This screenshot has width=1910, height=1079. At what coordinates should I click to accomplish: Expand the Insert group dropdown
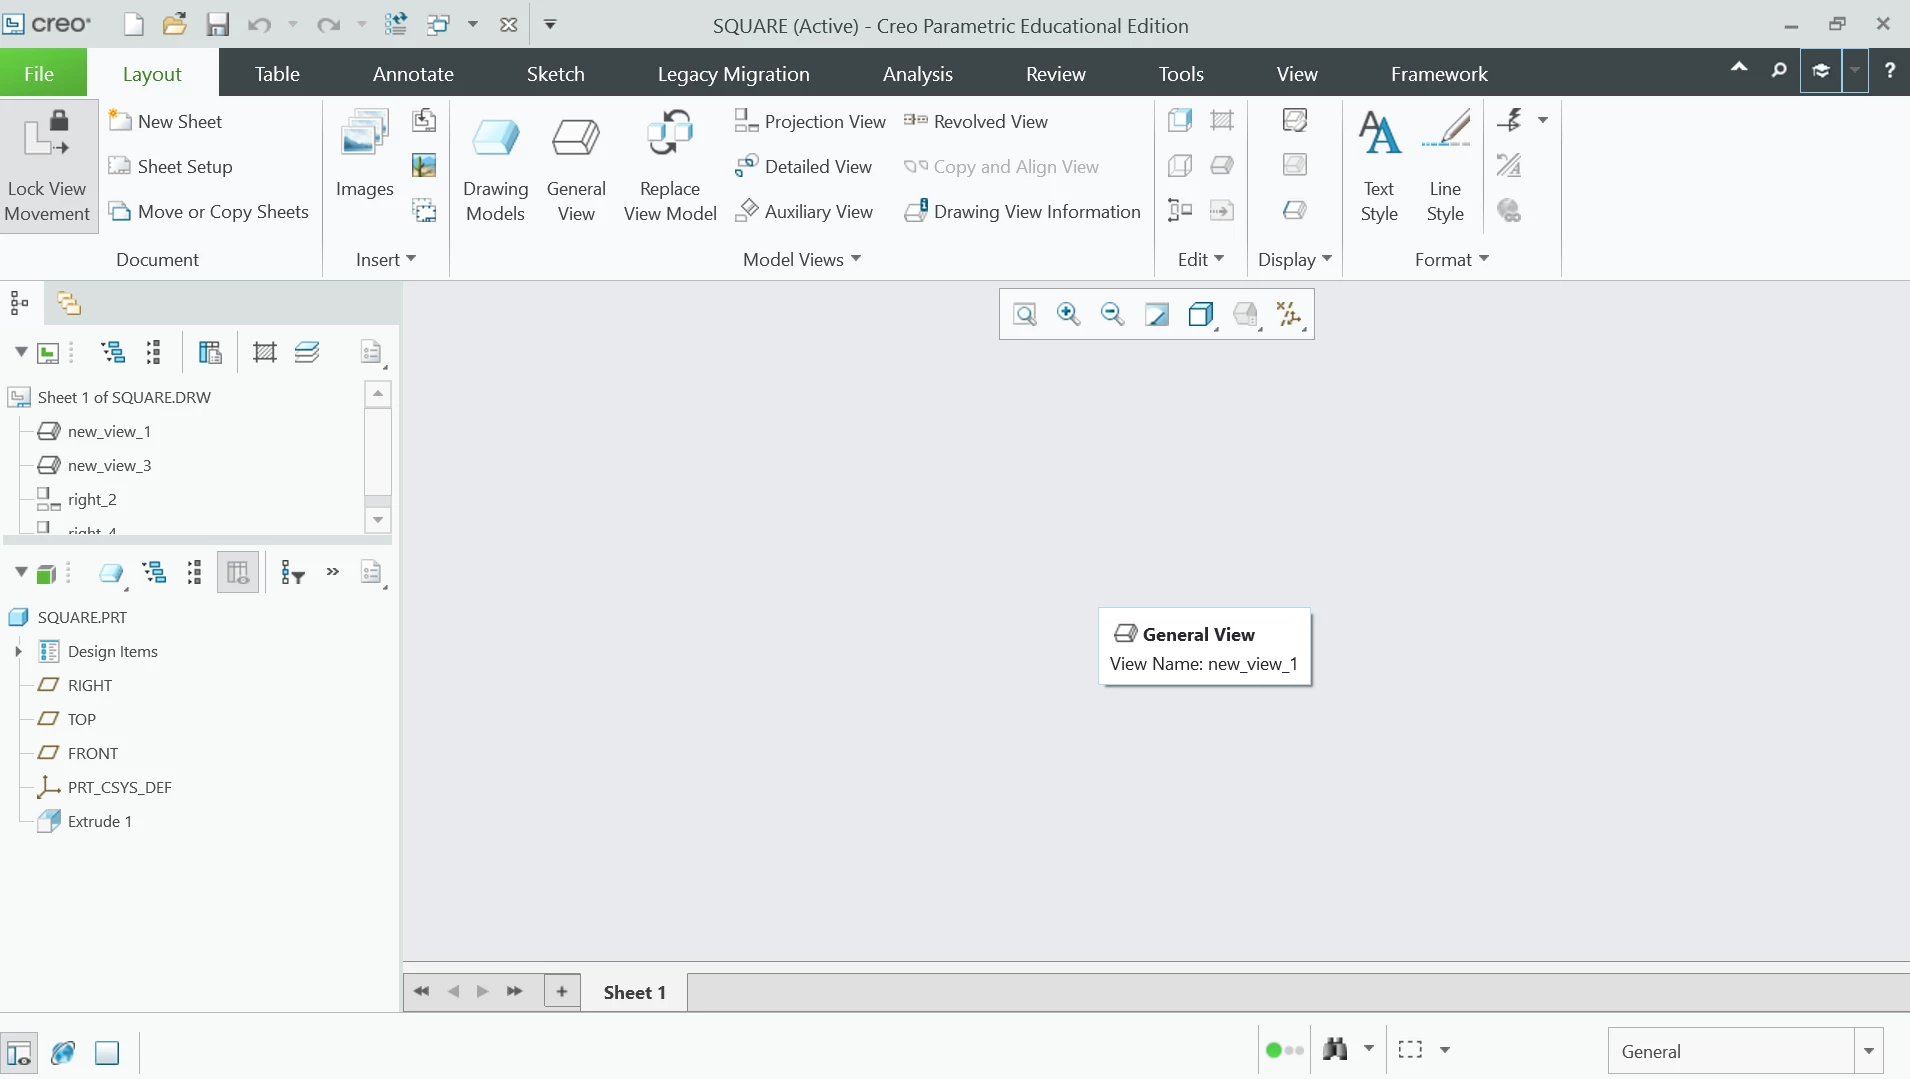[386, 259]
